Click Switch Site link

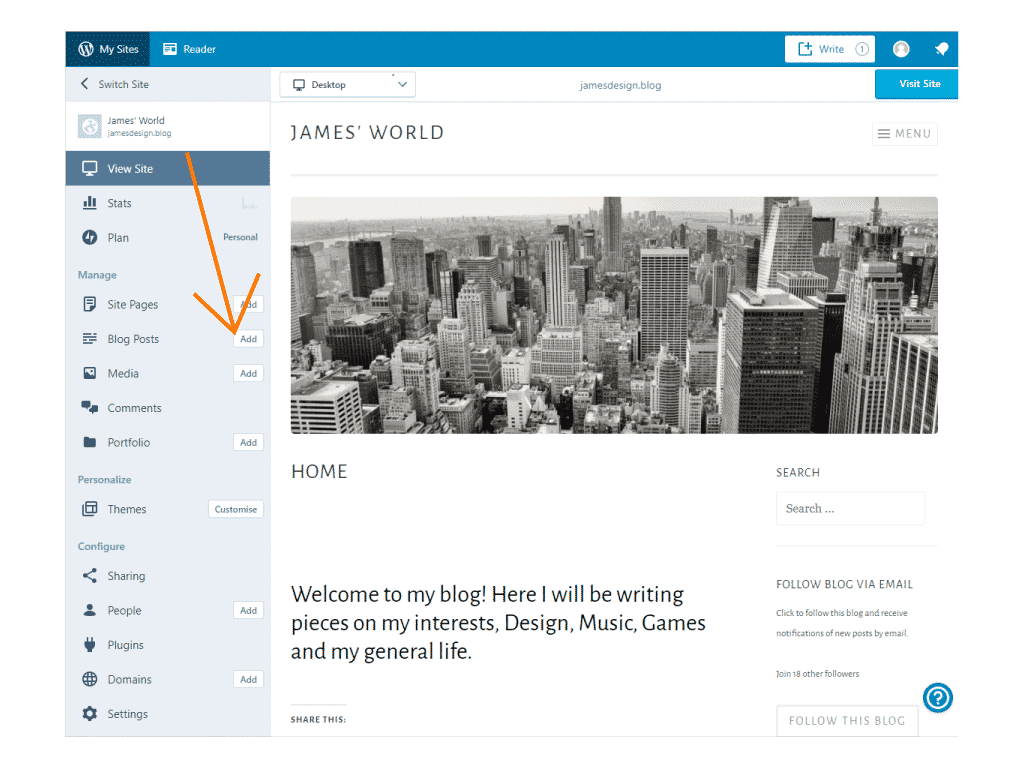click(123, 84)
